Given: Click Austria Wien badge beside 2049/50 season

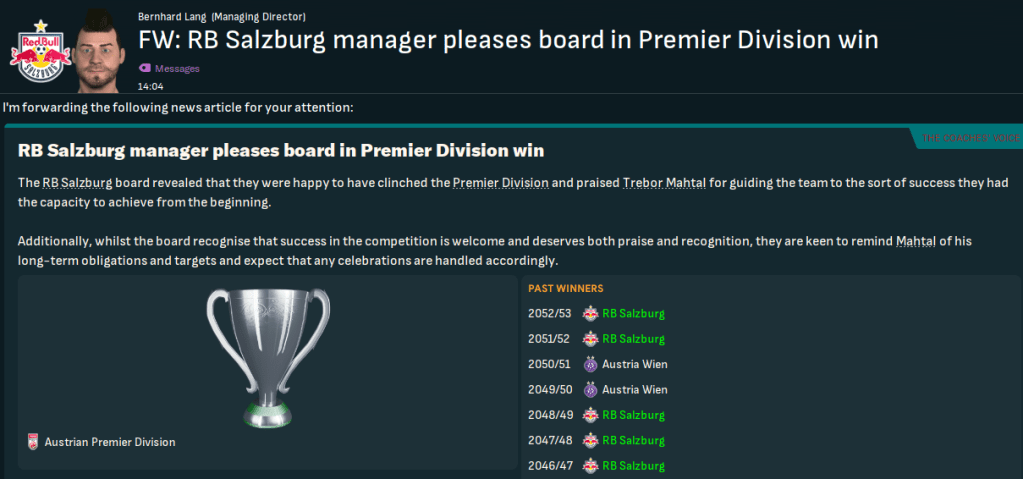Looking at the screenshot, I should [x=590, y=389].
